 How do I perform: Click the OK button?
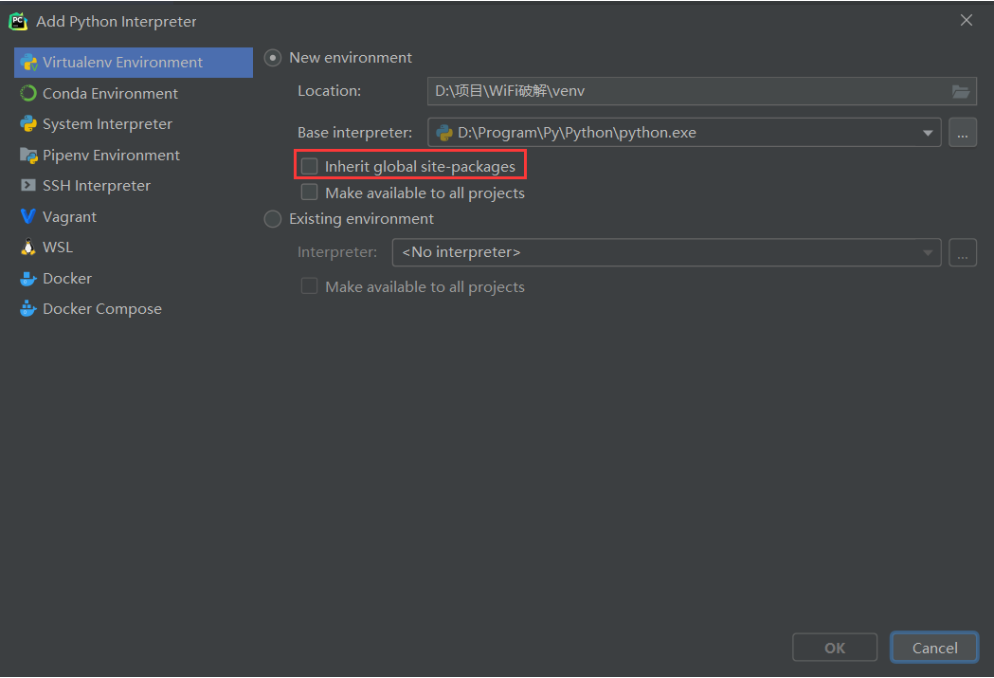834,648
